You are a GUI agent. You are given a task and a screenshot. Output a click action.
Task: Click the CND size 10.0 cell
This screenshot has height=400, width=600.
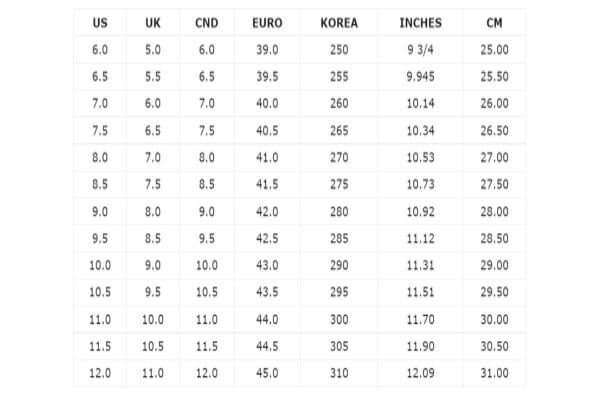[207, 265]
